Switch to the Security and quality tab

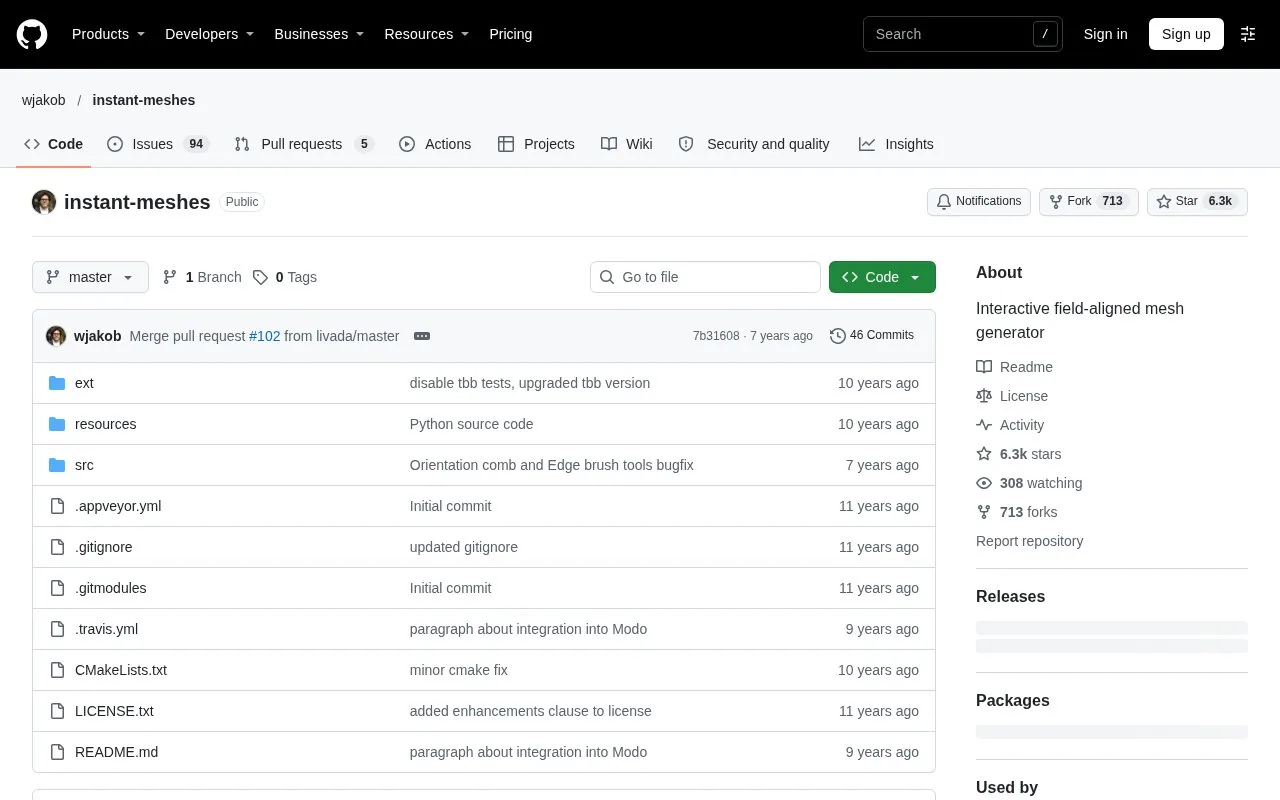754,144
